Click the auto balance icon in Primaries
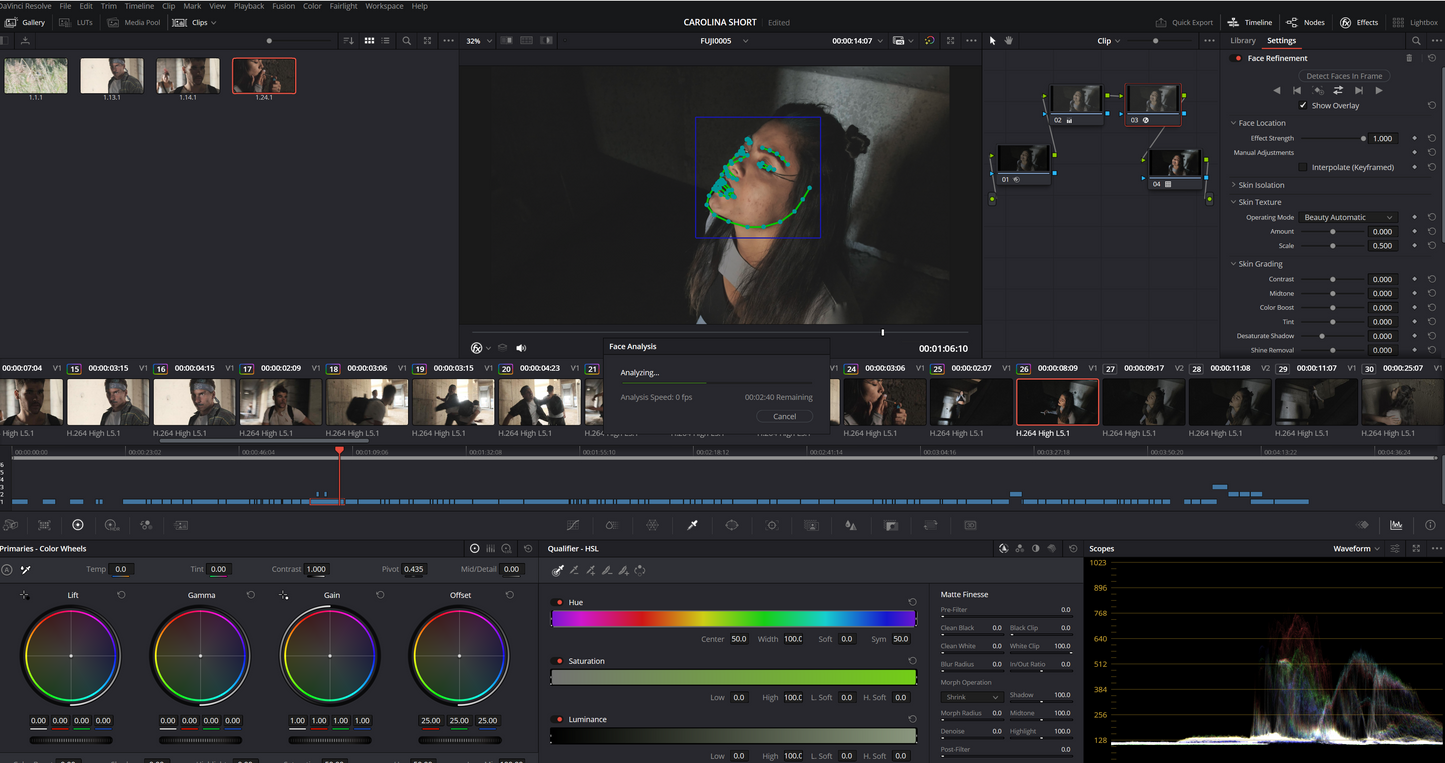 coord(7,570)
